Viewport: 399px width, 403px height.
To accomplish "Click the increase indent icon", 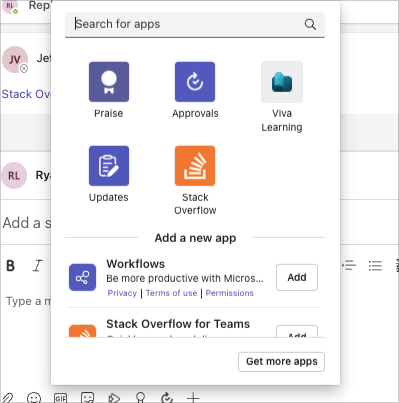I will pyautogui.click(x=349, y=266).
